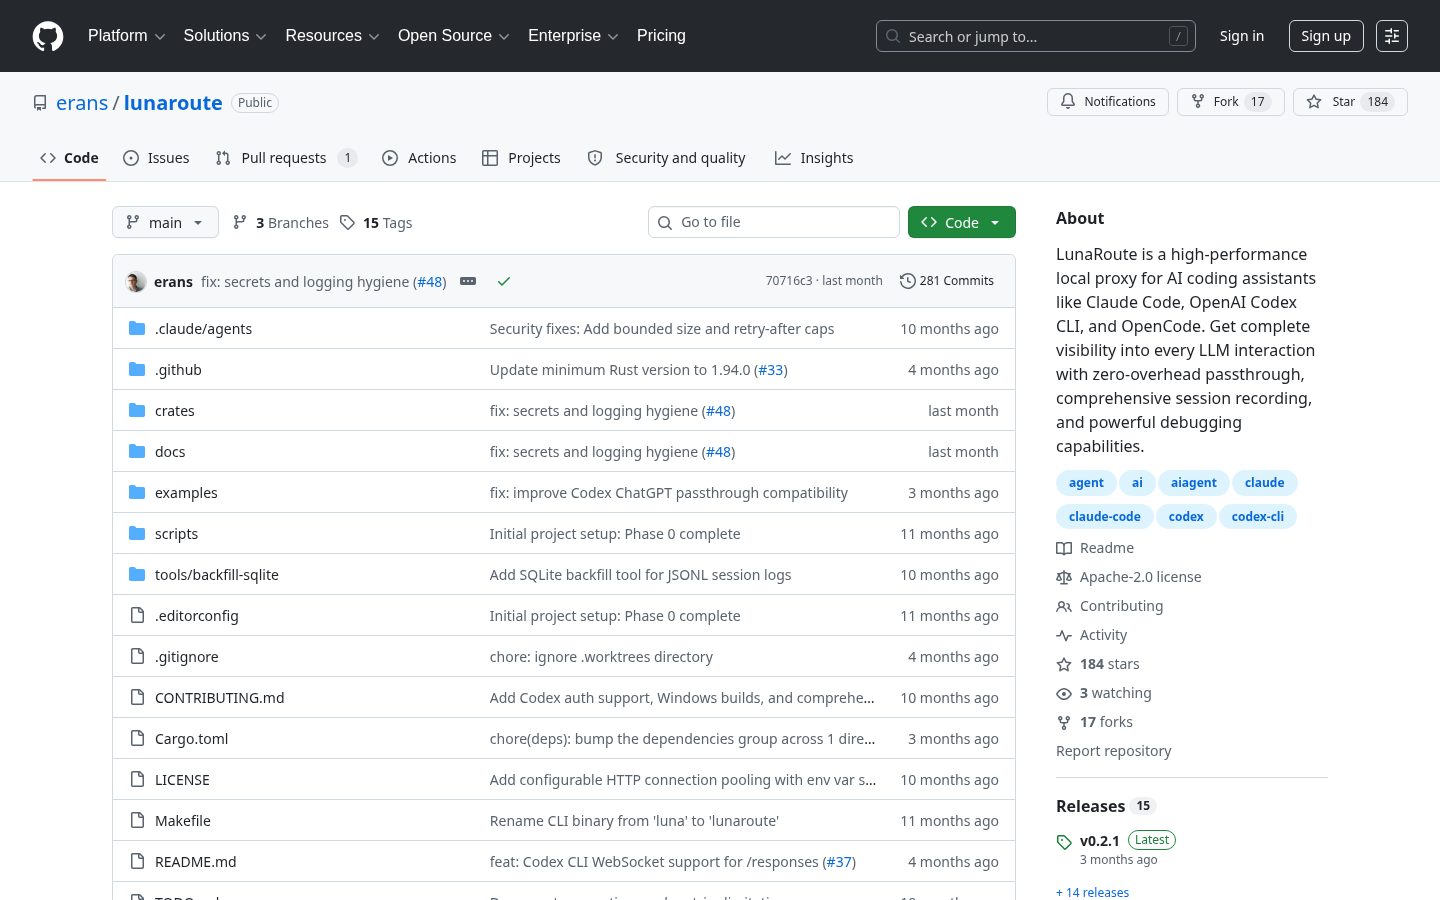Click the repository icon beside erans

point(40,103)
